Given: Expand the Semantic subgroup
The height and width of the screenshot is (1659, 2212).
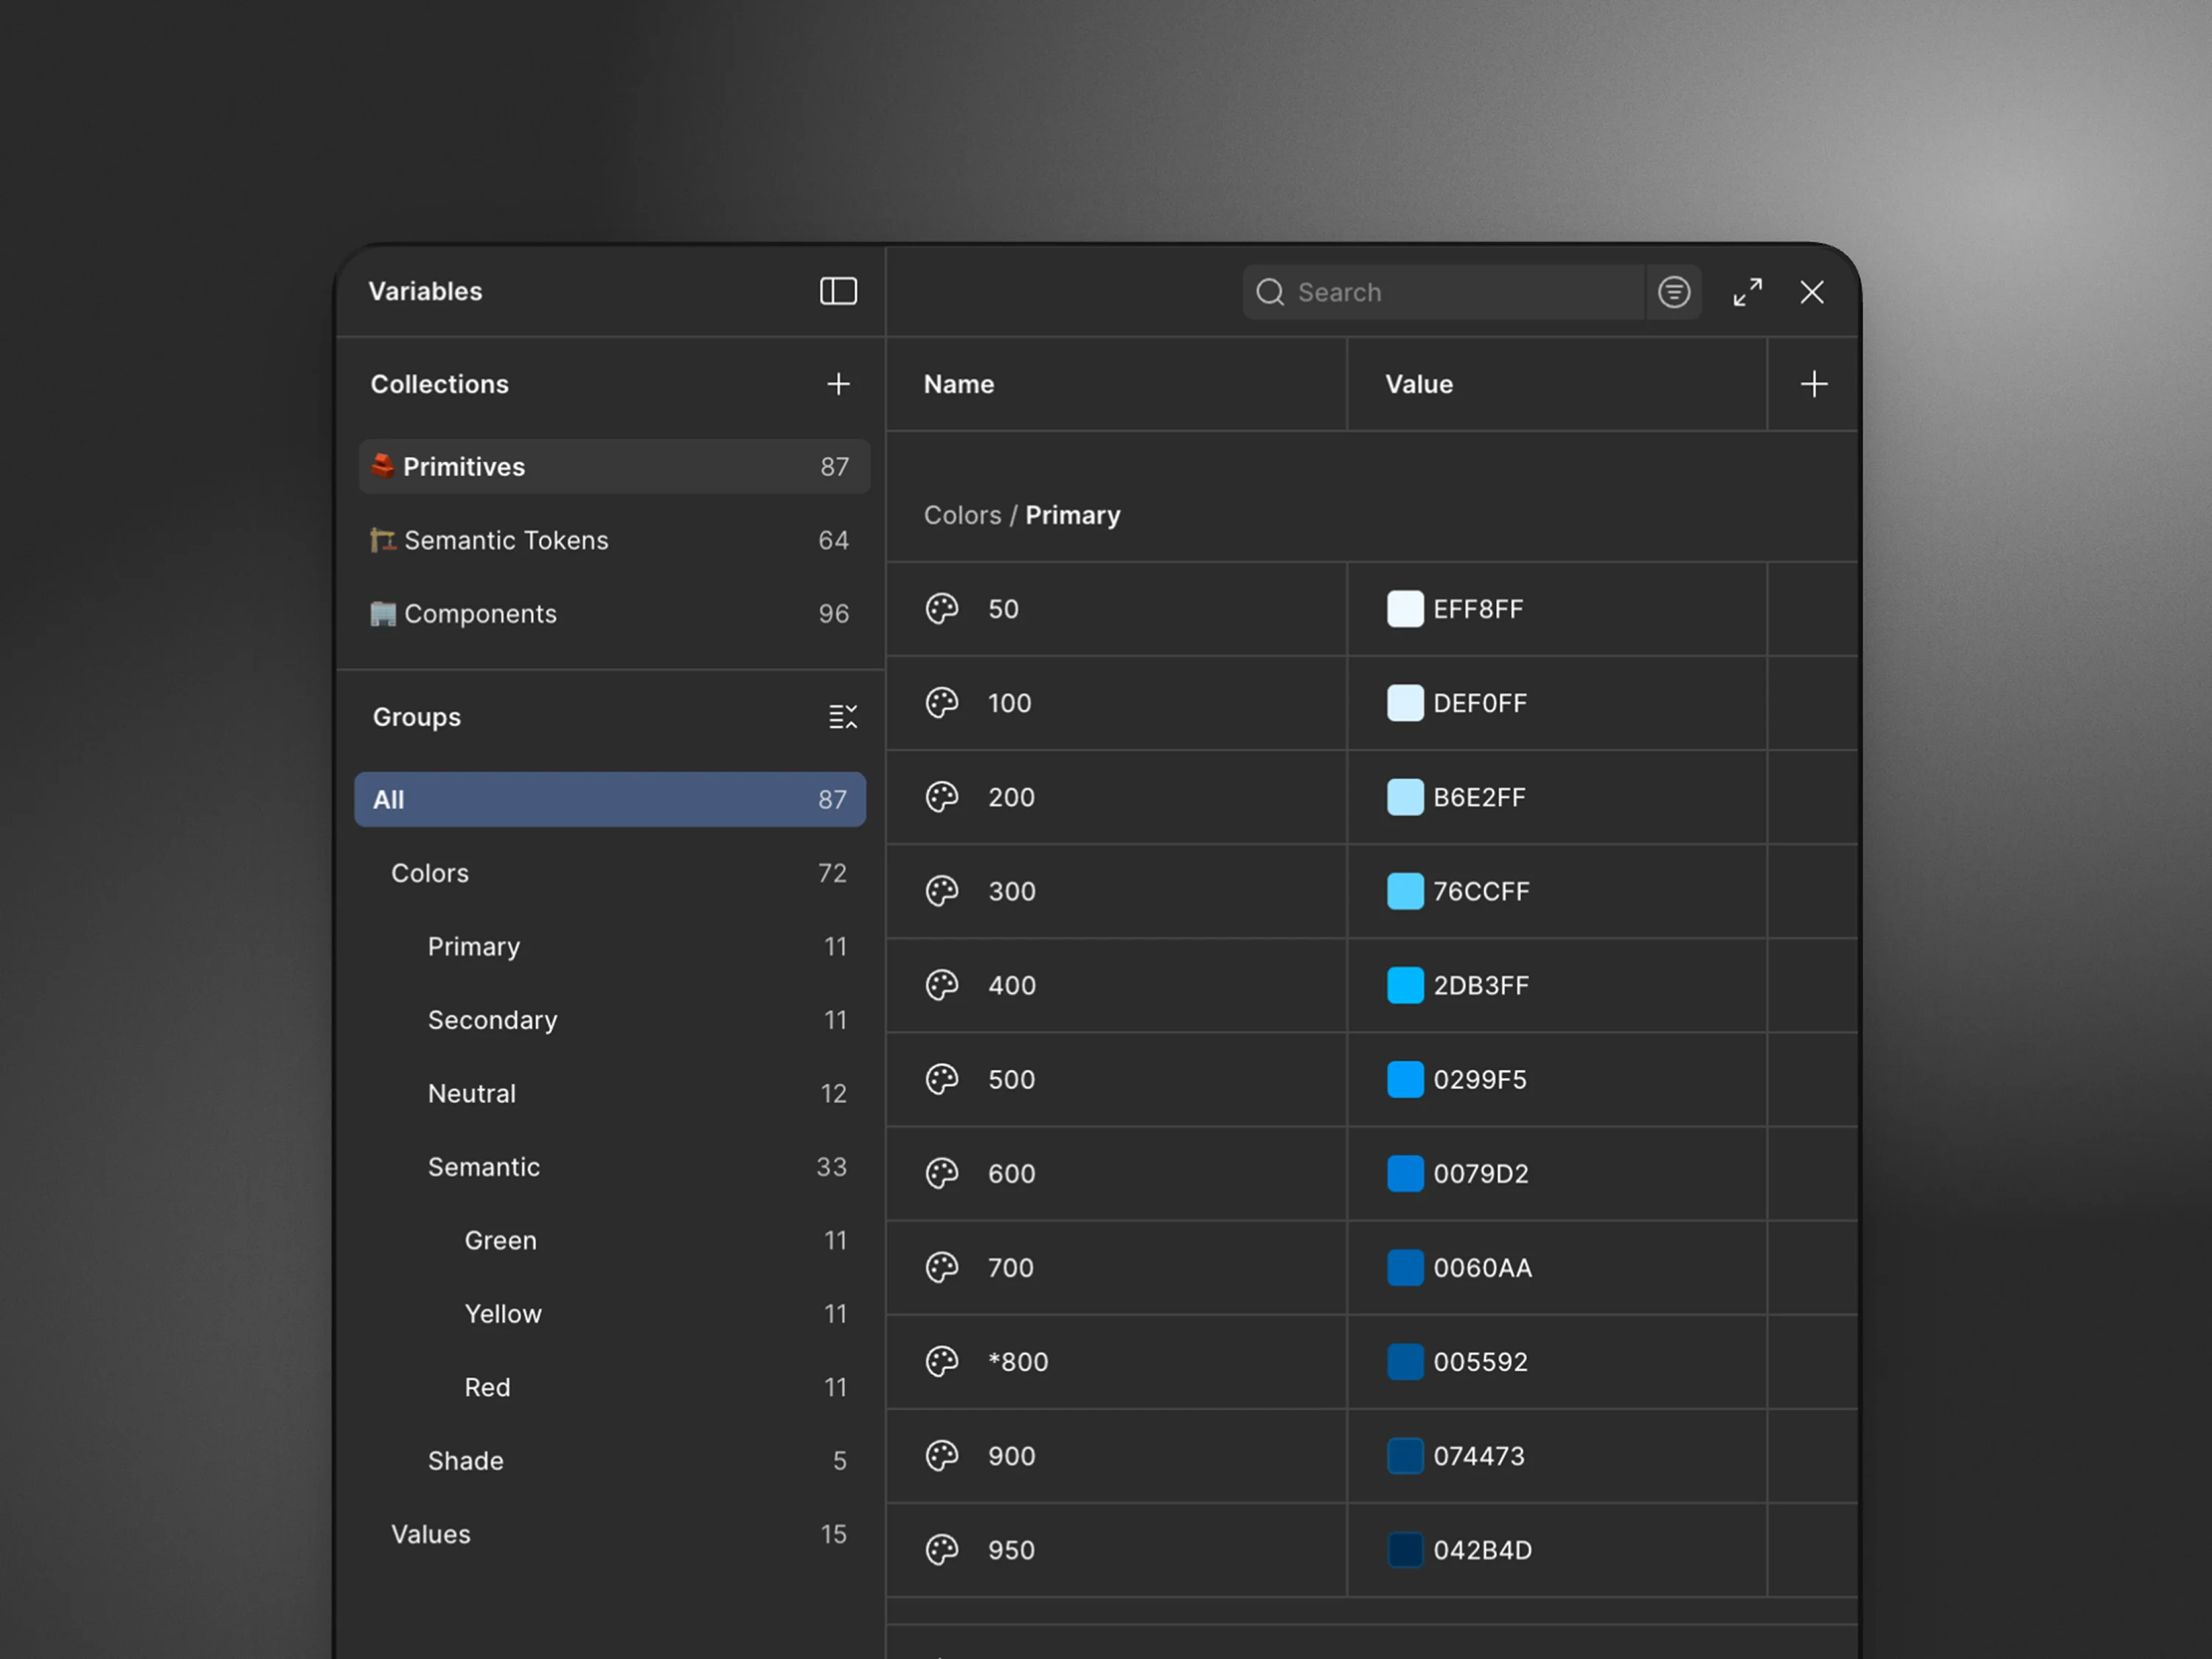Looking at the screenshot, I should click(x=484, y=1167).
